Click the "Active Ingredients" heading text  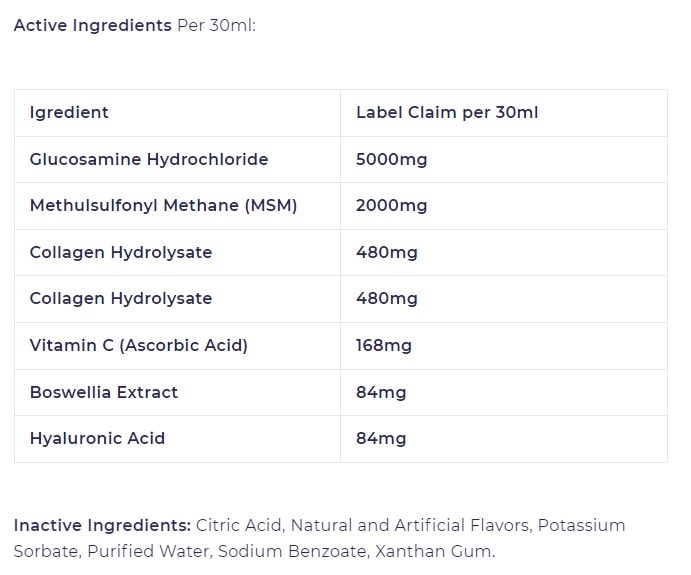(x=92, y=25)
